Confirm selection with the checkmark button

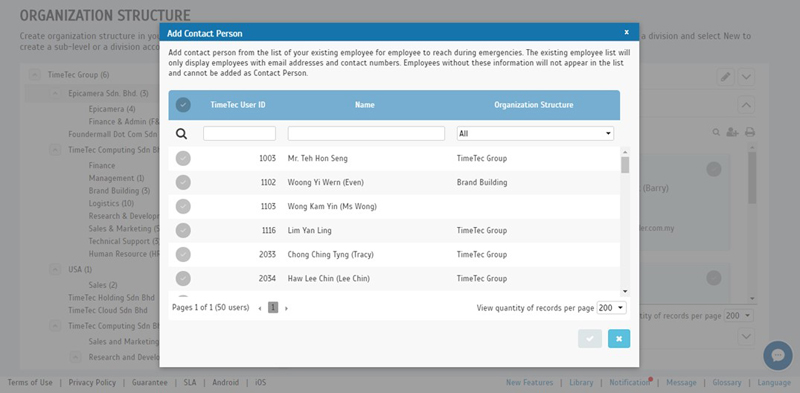coord(590,338)
